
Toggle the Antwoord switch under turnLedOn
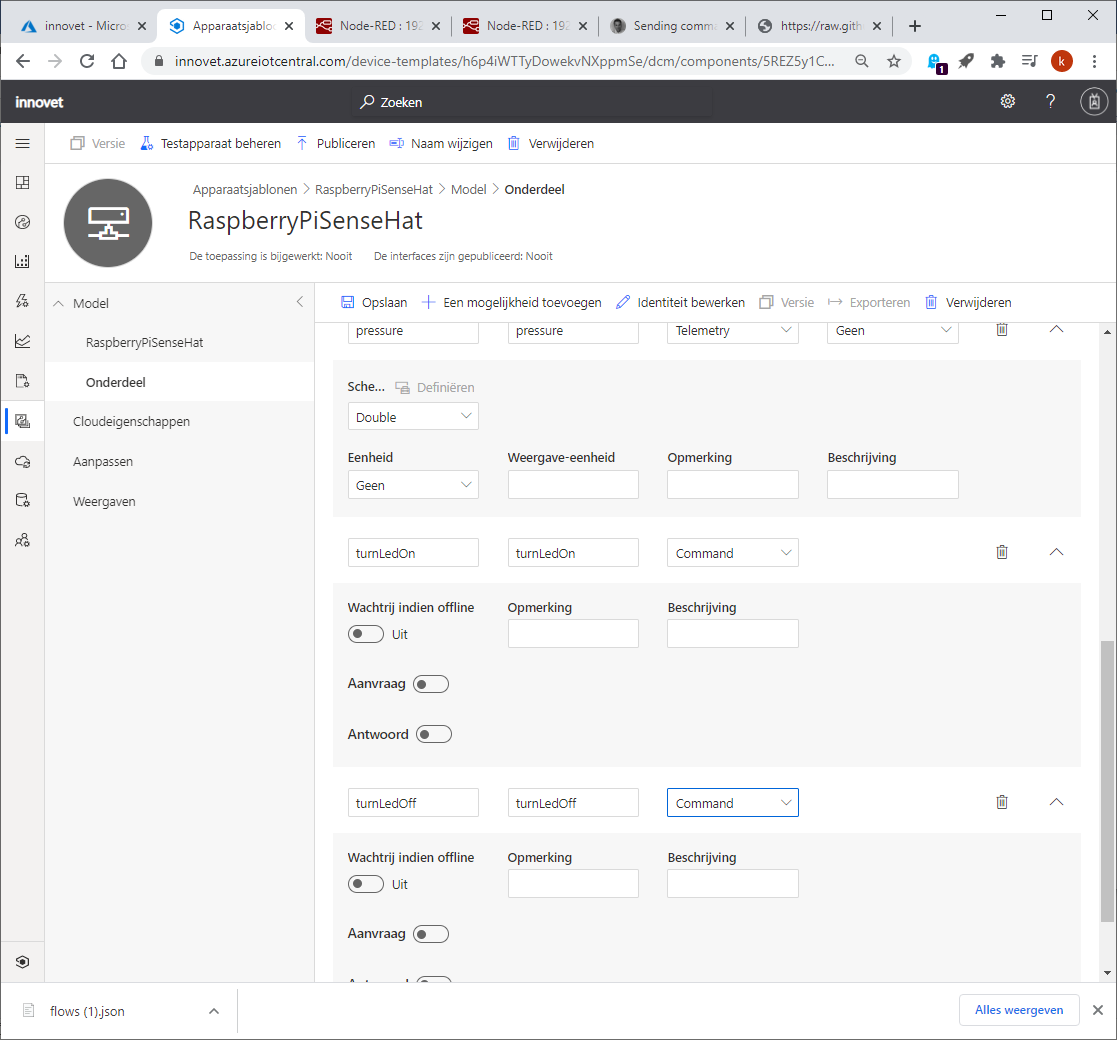(x=434, y=734)
